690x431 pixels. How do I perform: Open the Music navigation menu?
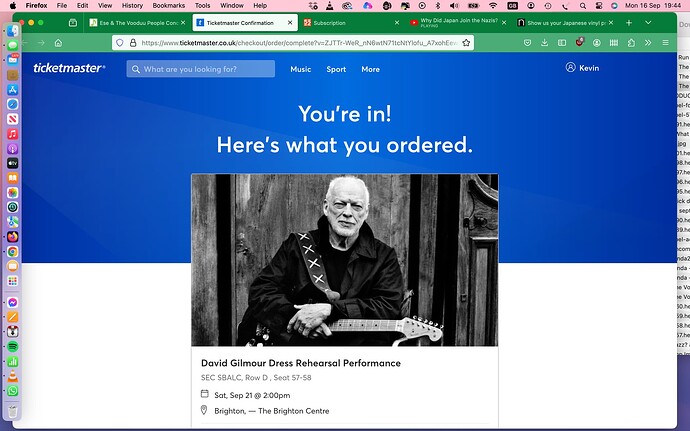(301, 69)
